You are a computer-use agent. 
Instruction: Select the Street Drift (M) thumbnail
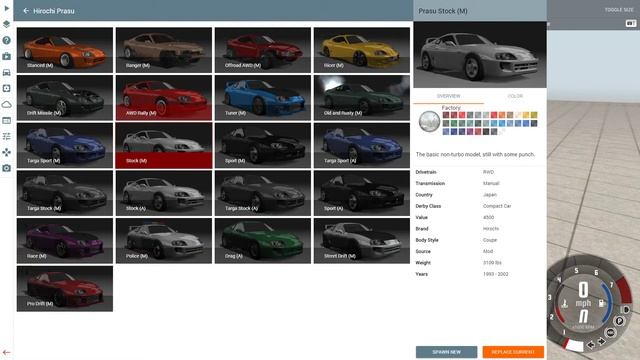(362, 241)
